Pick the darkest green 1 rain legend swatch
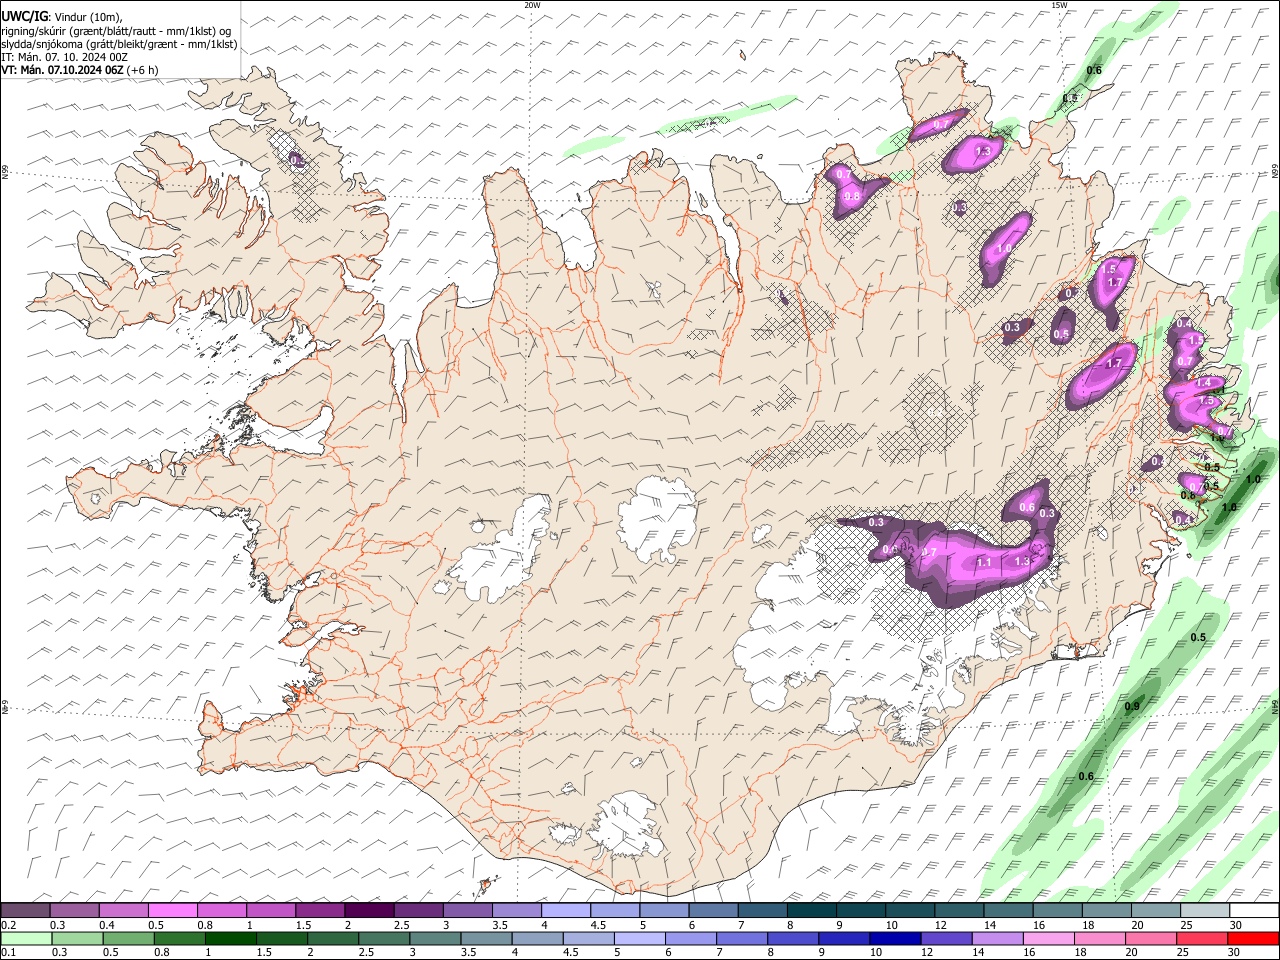The height and width of the screenshot is (960, 1280). (x=231, y=939)
